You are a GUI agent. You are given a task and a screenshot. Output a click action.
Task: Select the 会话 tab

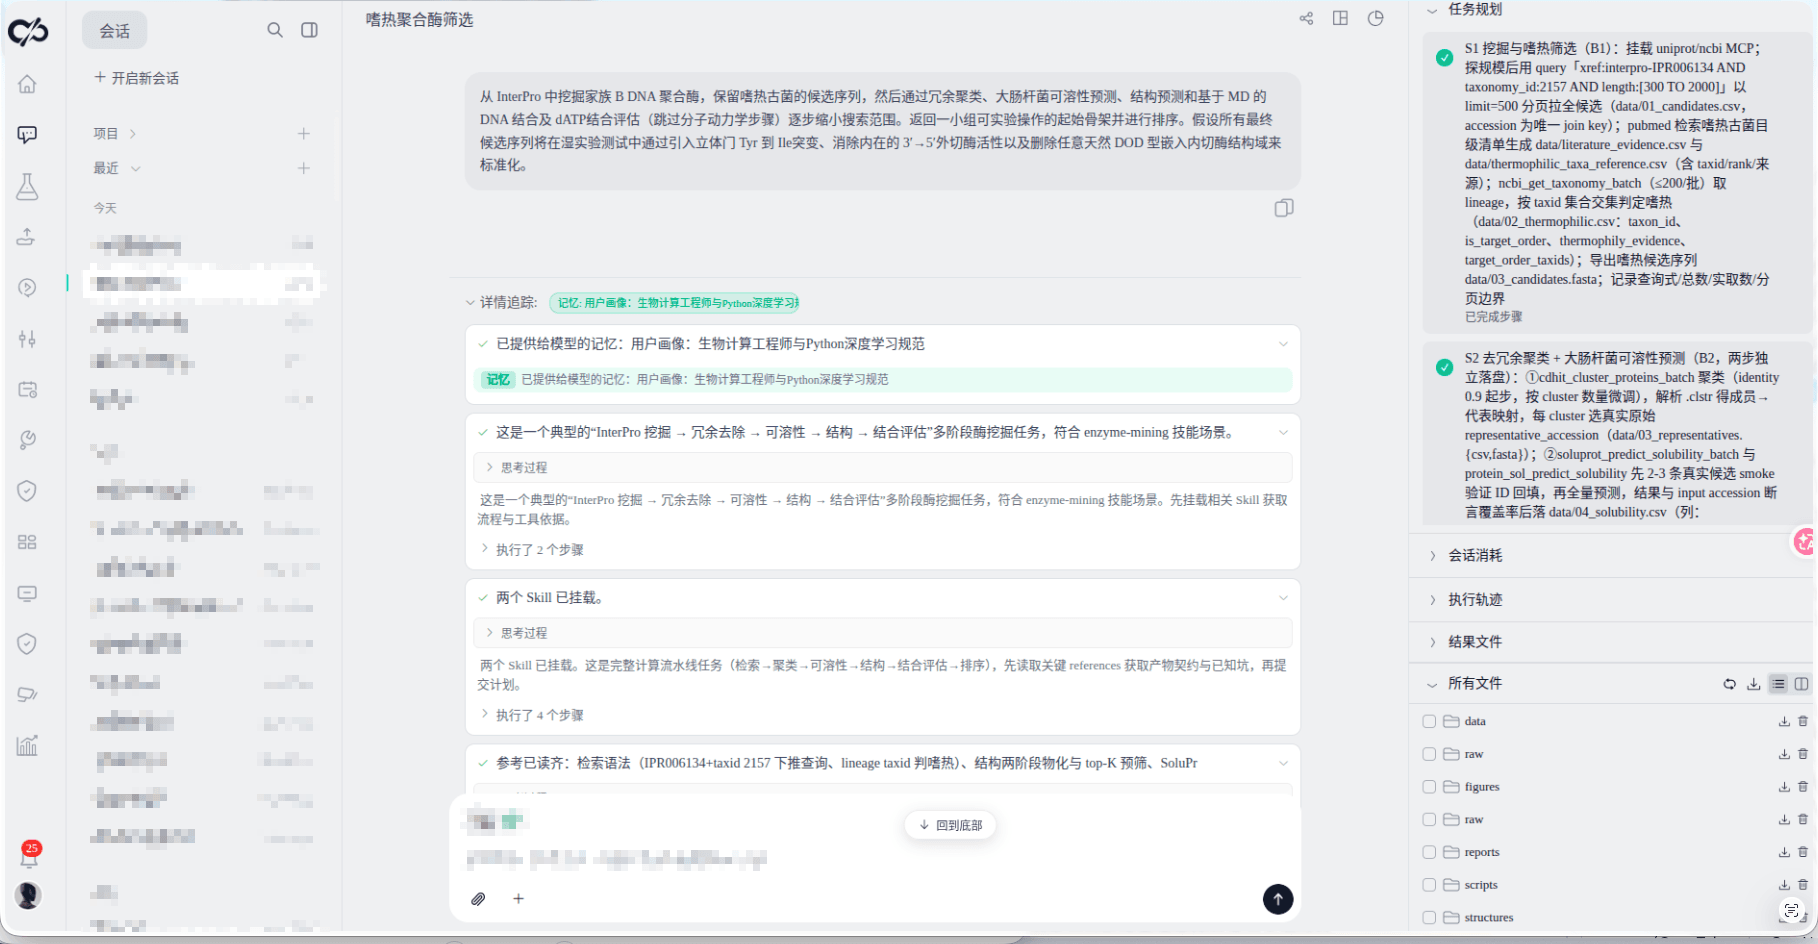(114, 30)
